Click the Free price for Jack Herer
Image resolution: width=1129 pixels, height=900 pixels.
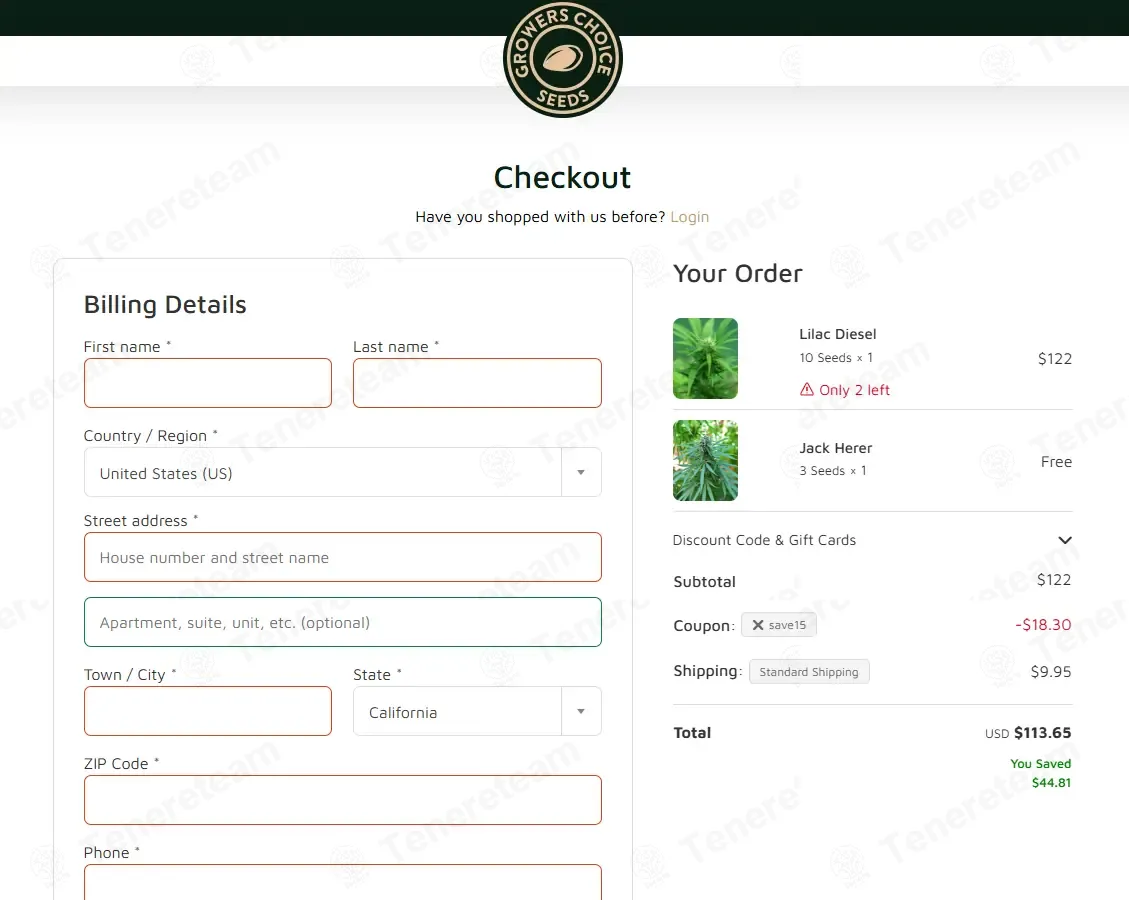pyautogui.click(x=1056, y=462)
